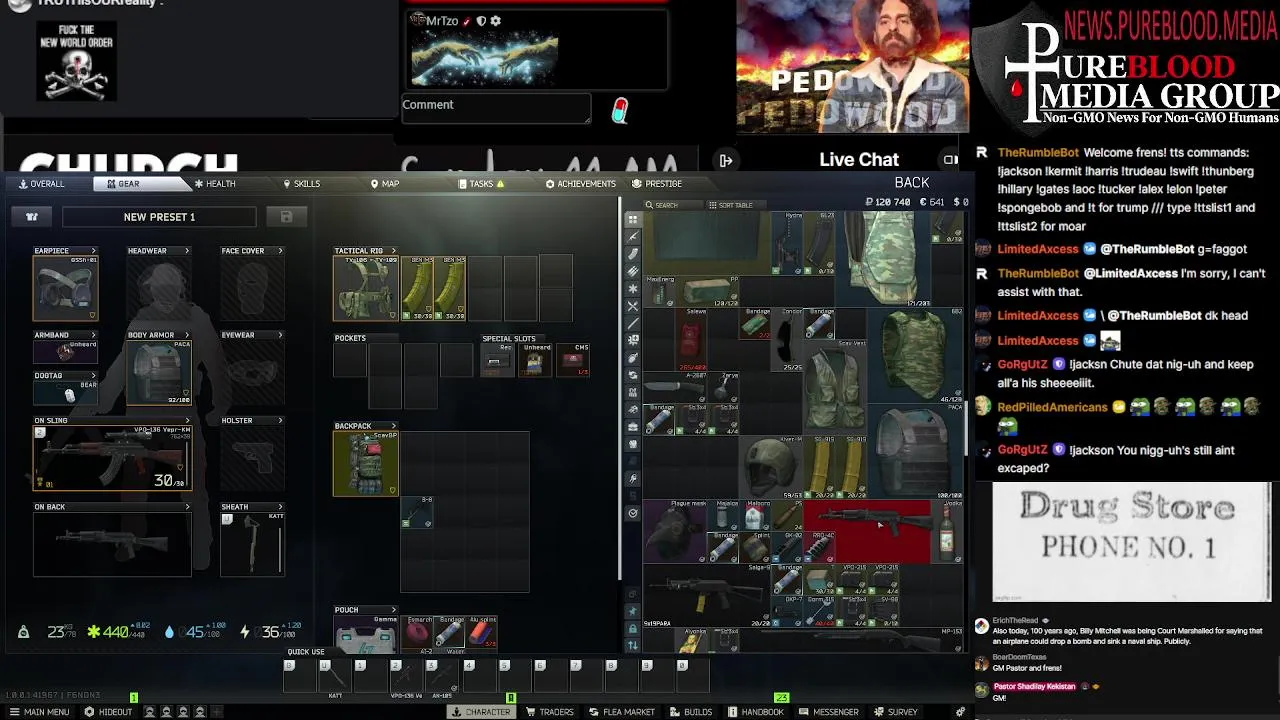Toggle the lock icon at stash bottom
This screenshot has height=720, width=1280.
pyautogui.click(x=632, y=628)
